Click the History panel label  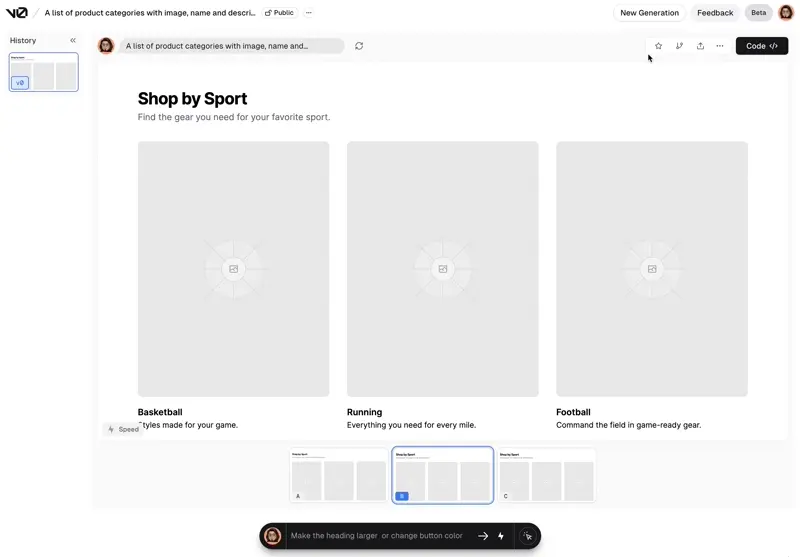(x=23, y=40)
